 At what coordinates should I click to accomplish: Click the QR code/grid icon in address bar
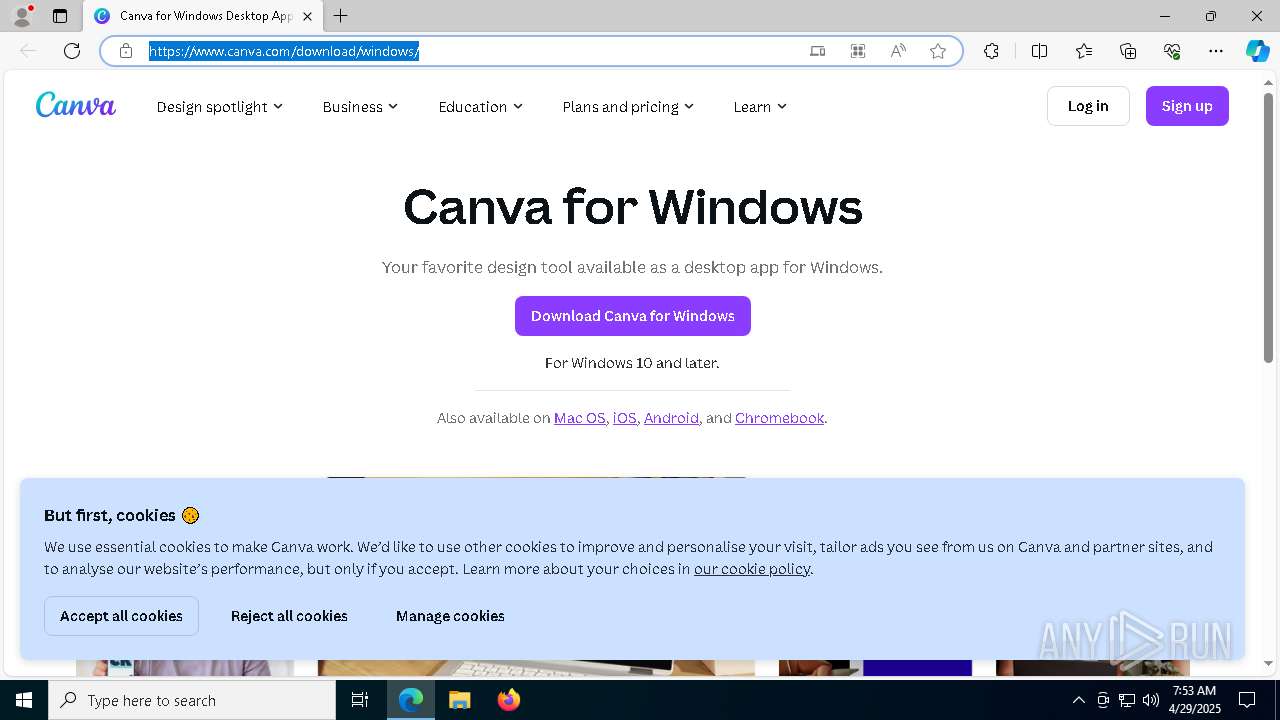click(x=858, y=51)
